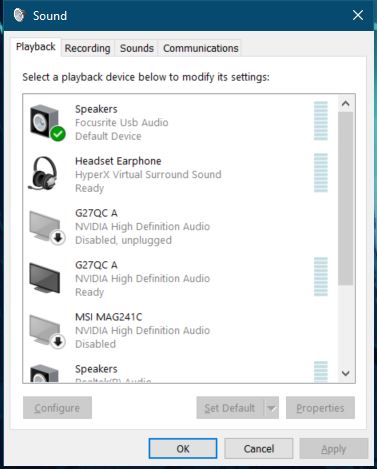Screen dimensions: 377x469
Task: Click the scroll up arrow of device list
Action: [x=346, y=104]
